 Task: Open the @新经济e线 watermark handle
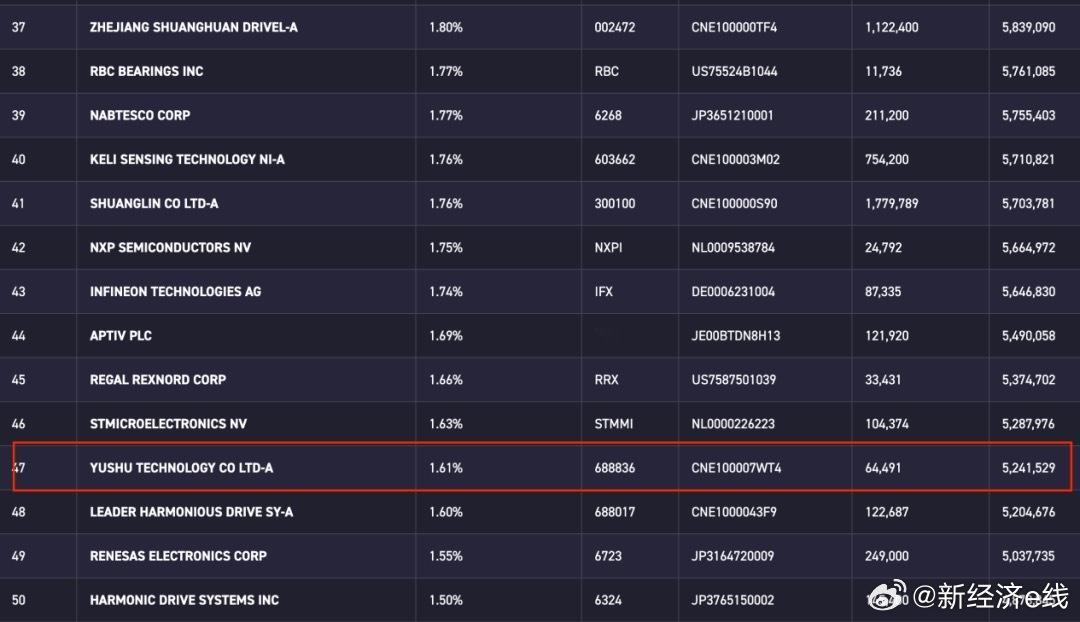[x=991, y=595]
